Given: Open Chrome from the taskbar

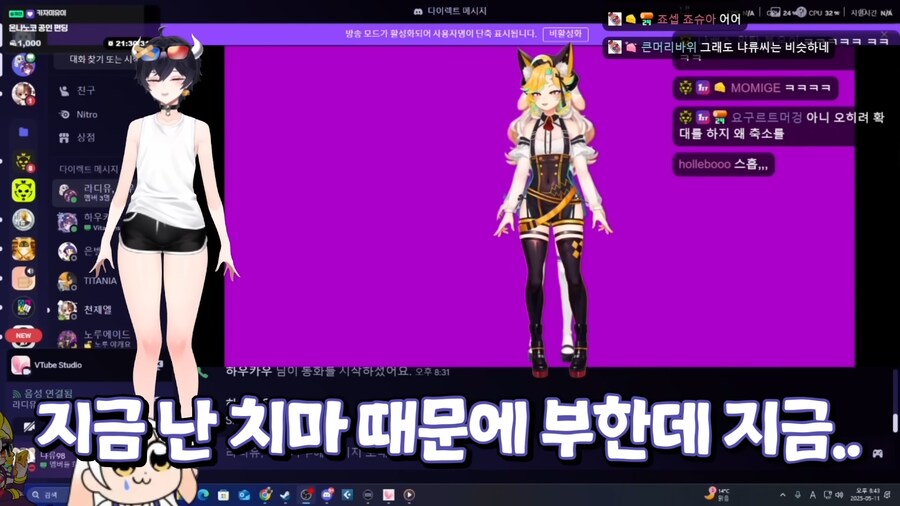Looking at the screenshot, I should click(265, 495).
